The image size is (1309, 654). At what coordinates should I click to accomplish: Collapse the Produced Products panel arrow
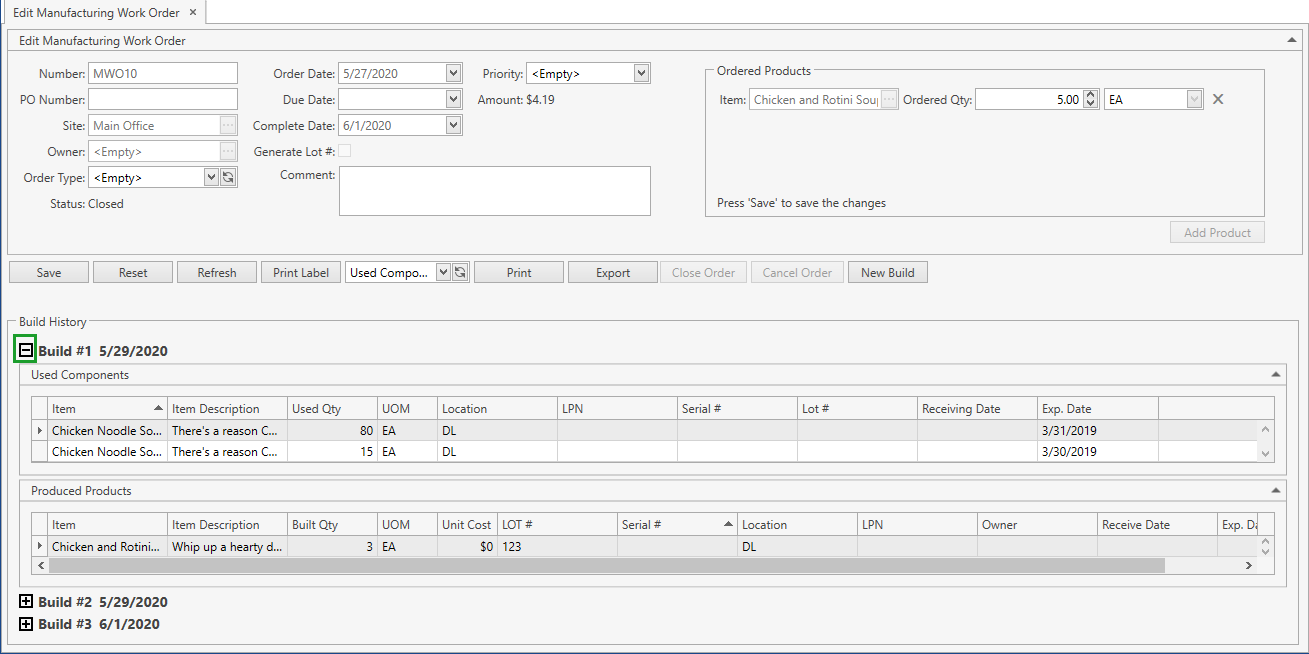point(1275,490)
